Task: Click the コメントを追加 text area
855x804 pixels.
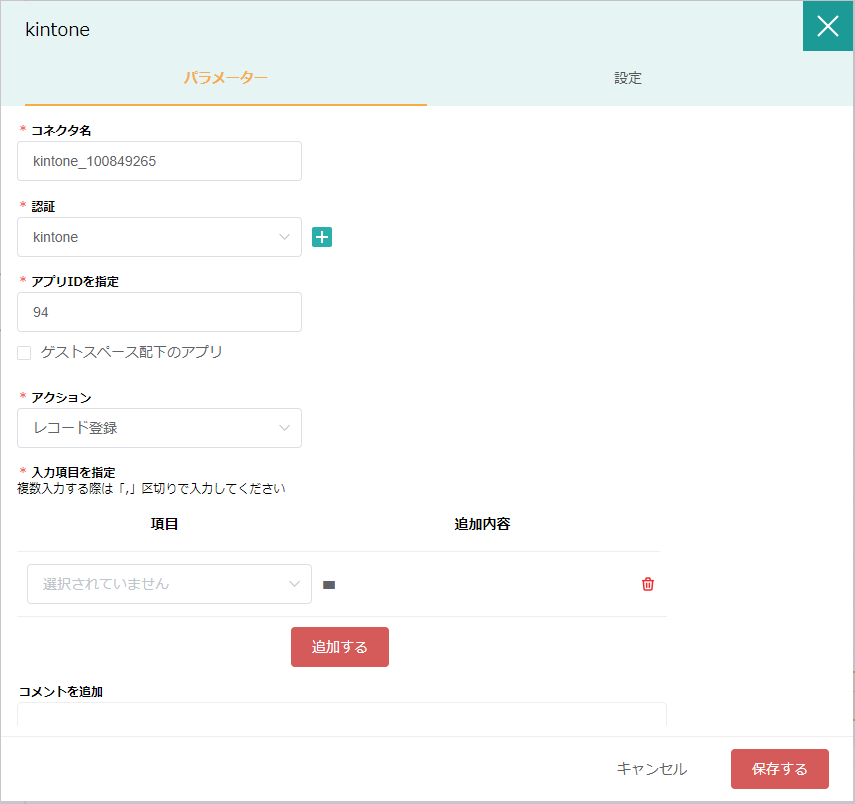Action: (342, 715)
